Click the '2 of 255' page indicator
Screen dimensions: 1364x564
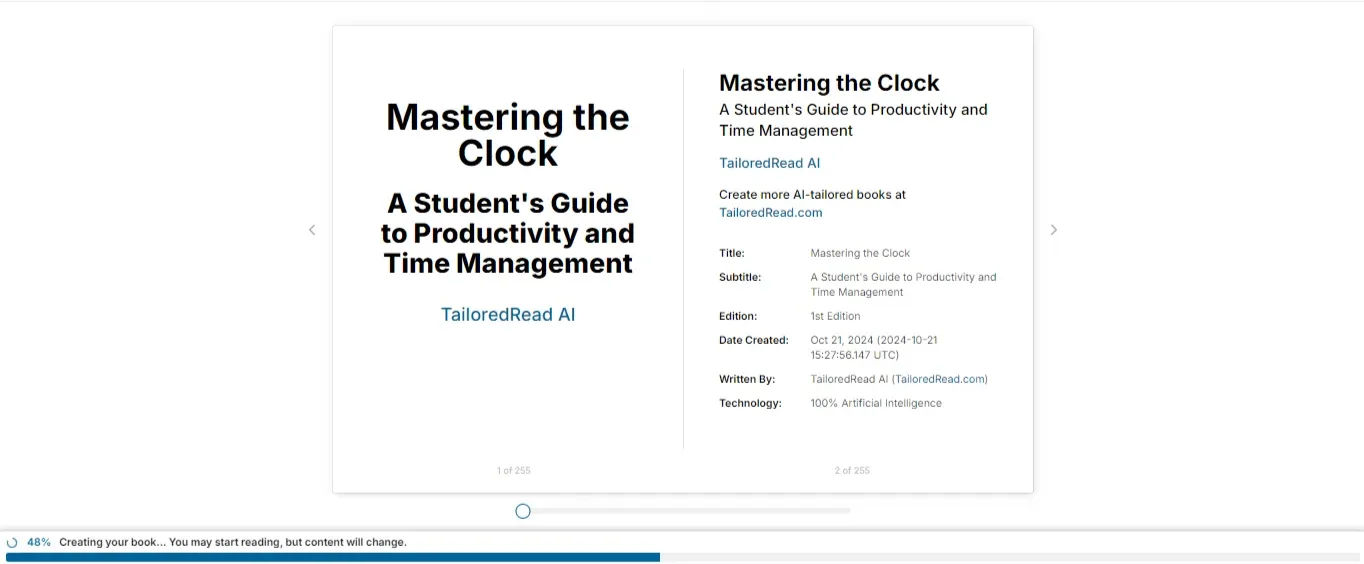852,470
